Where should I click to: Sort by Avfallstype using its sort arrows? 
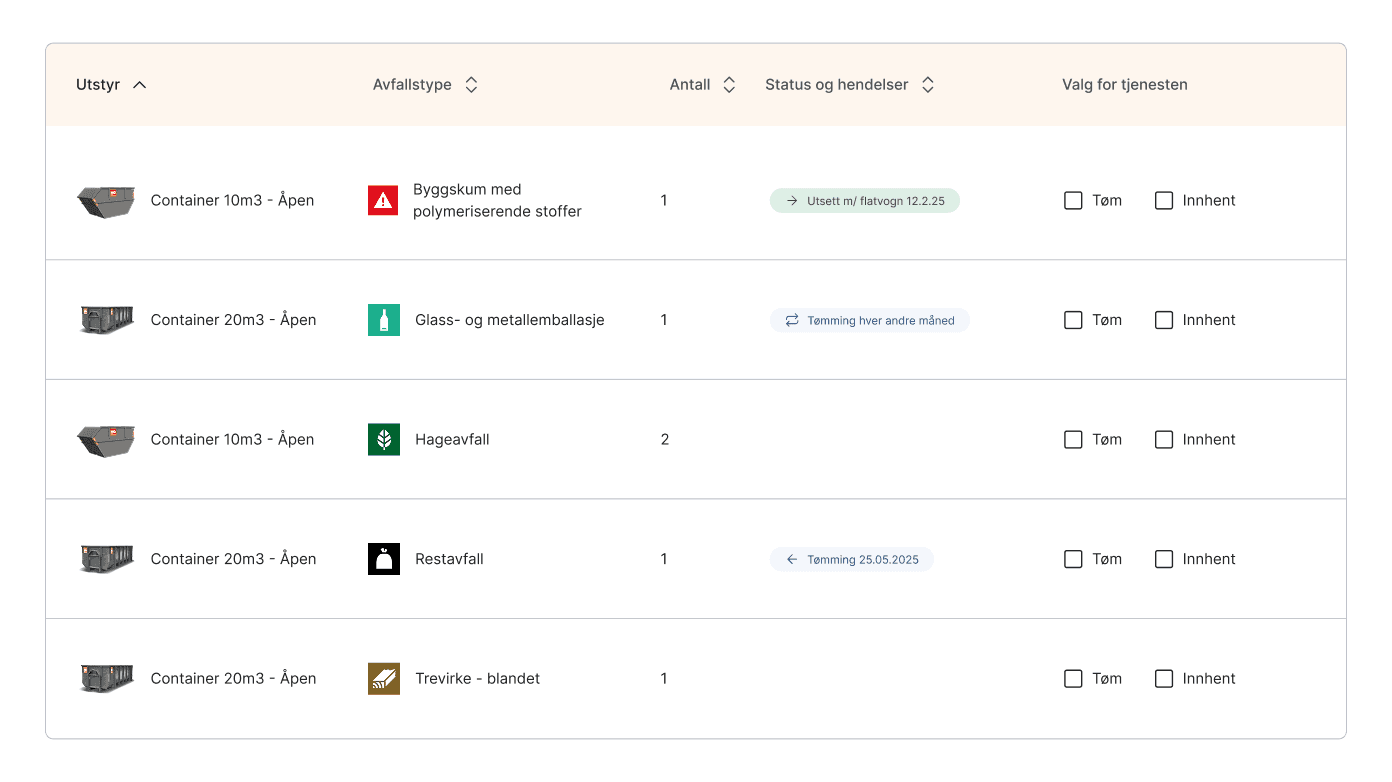(472, 85)
